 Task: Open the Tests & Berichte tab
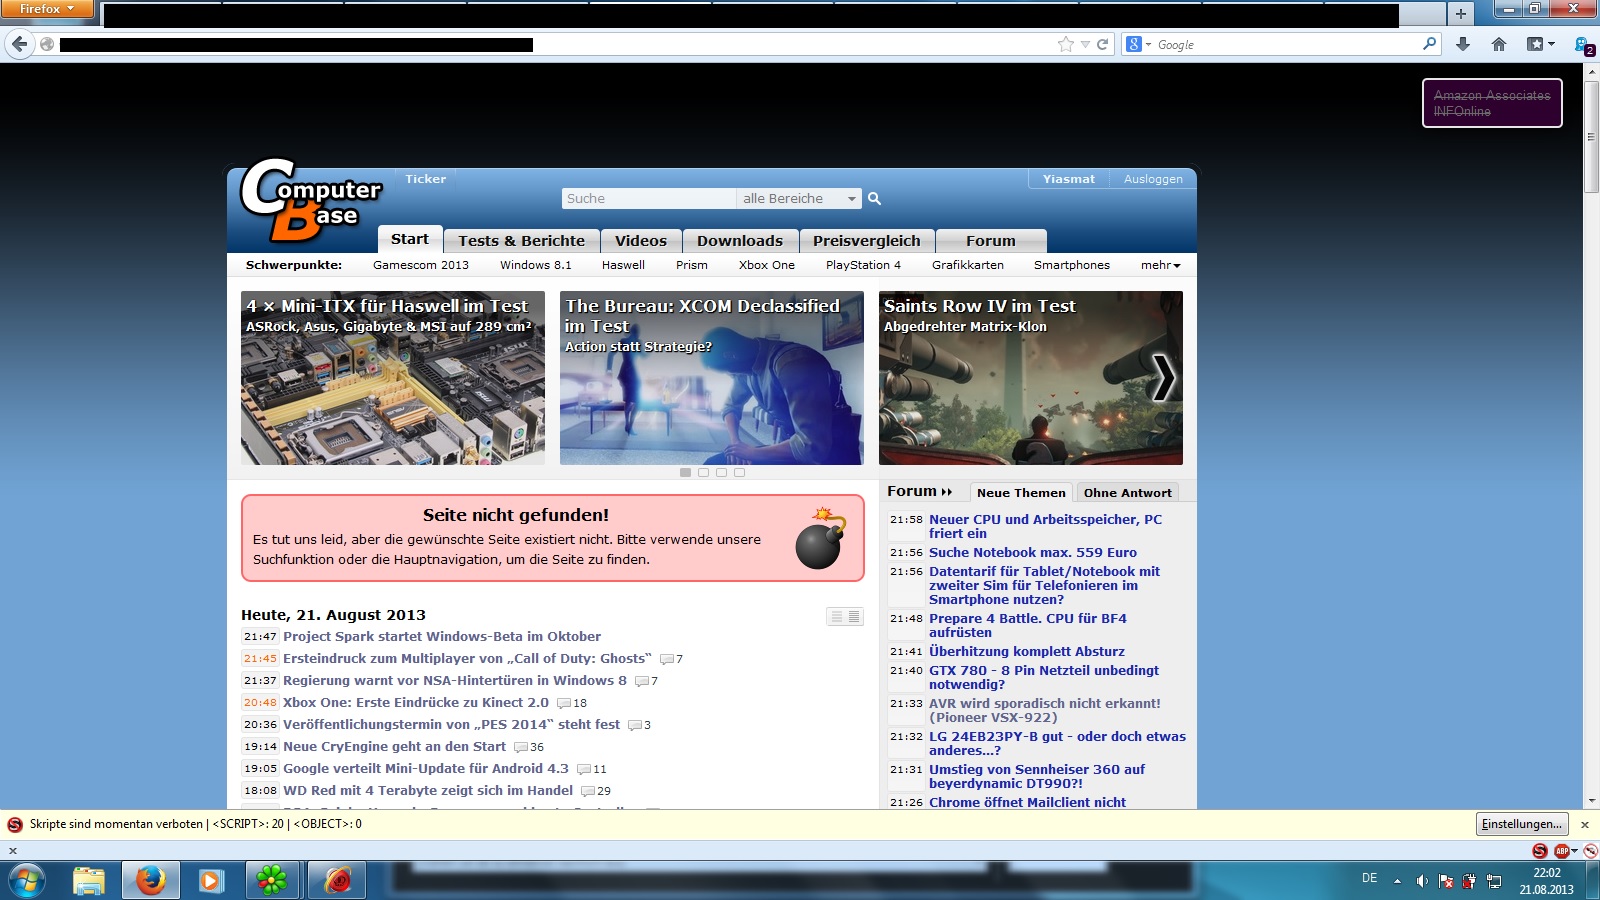(521, 241)
